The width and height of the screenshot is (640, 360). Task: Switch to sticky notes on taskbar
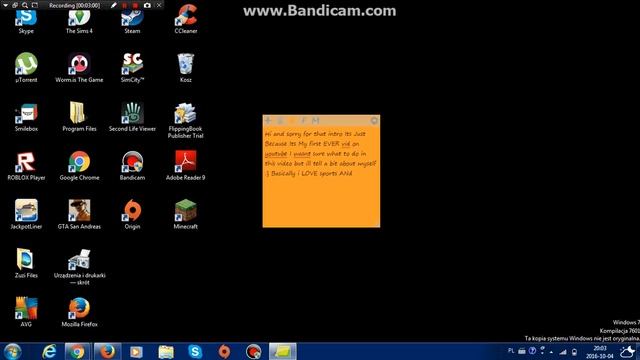(x=282, y=351)
